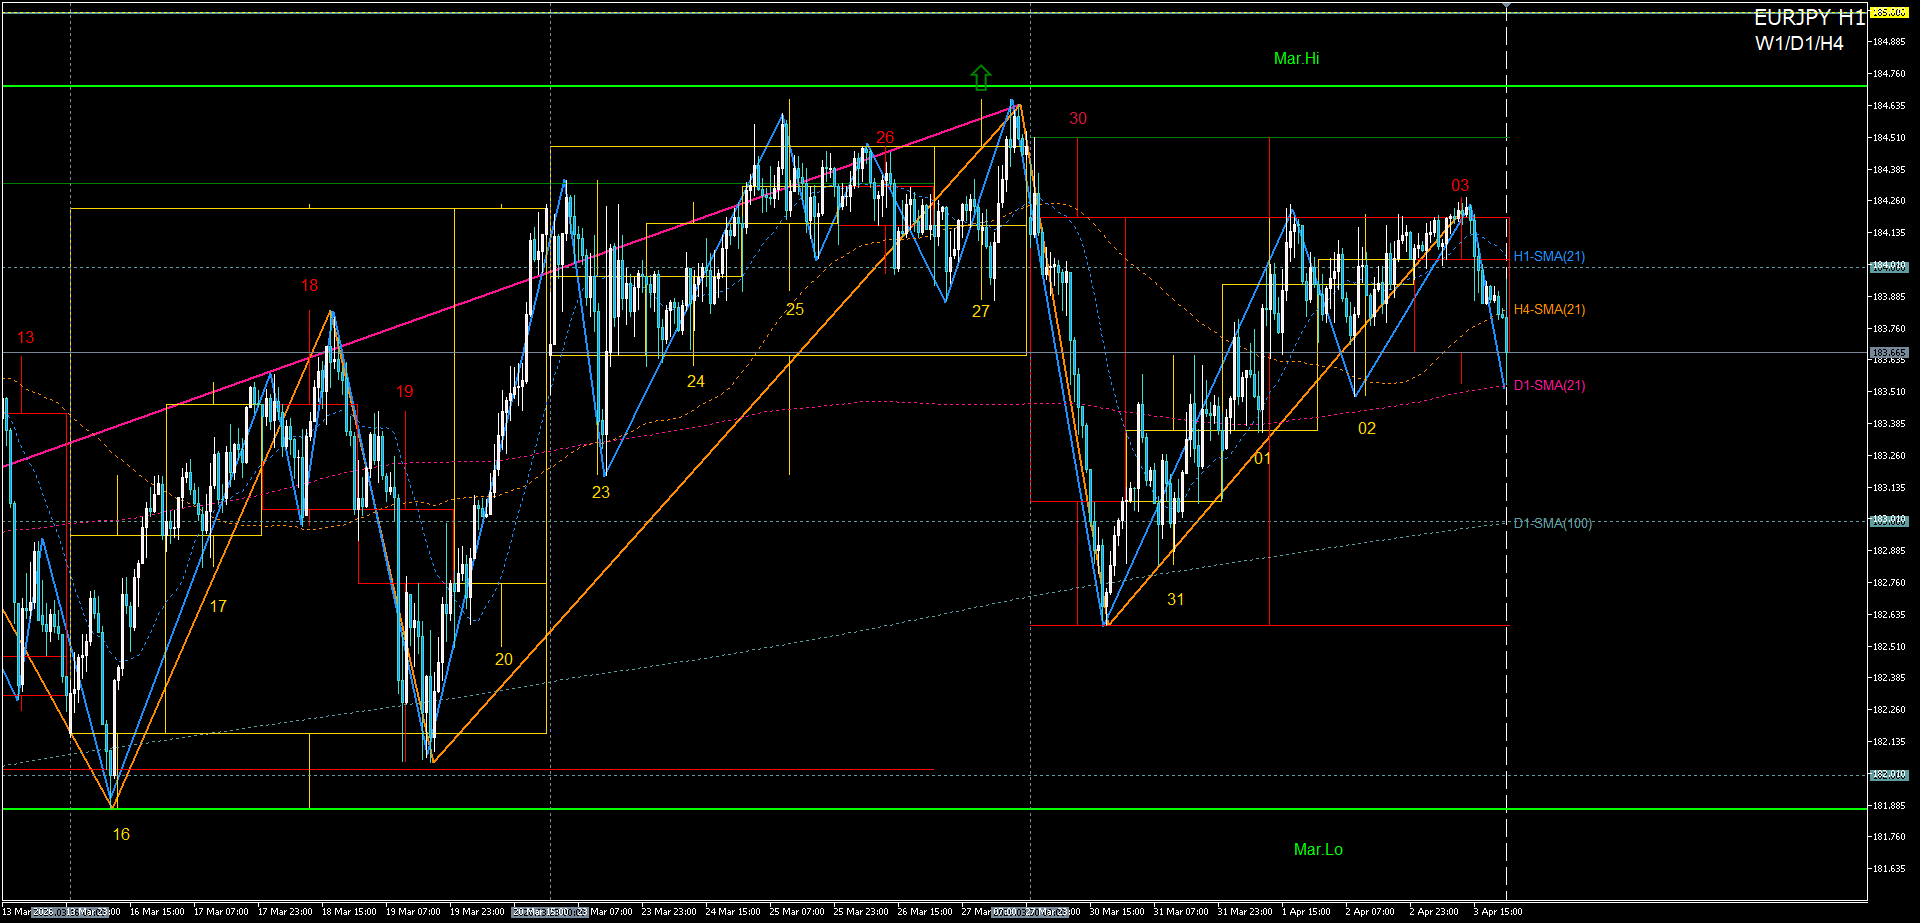The height and width of the screenshot is (923, 1920).
Task: Click the 3 Apr 15:00 time label
Action: pyautogui.click(x=1497, y=912)
